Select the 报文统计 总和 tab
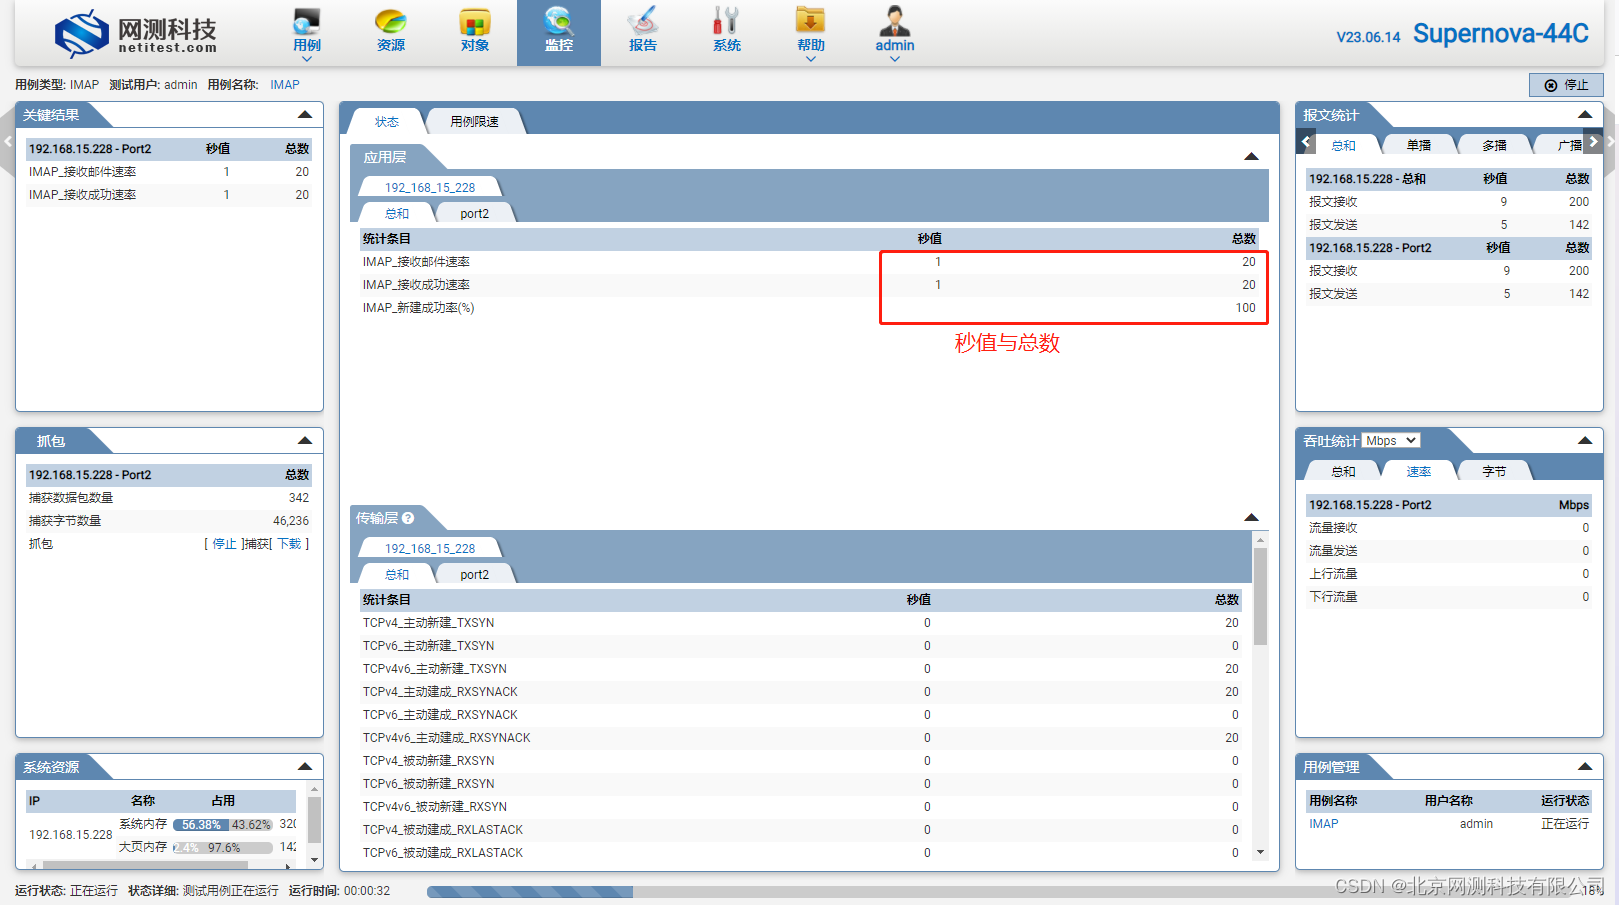1619x905 pixels. pos(1344,145)
